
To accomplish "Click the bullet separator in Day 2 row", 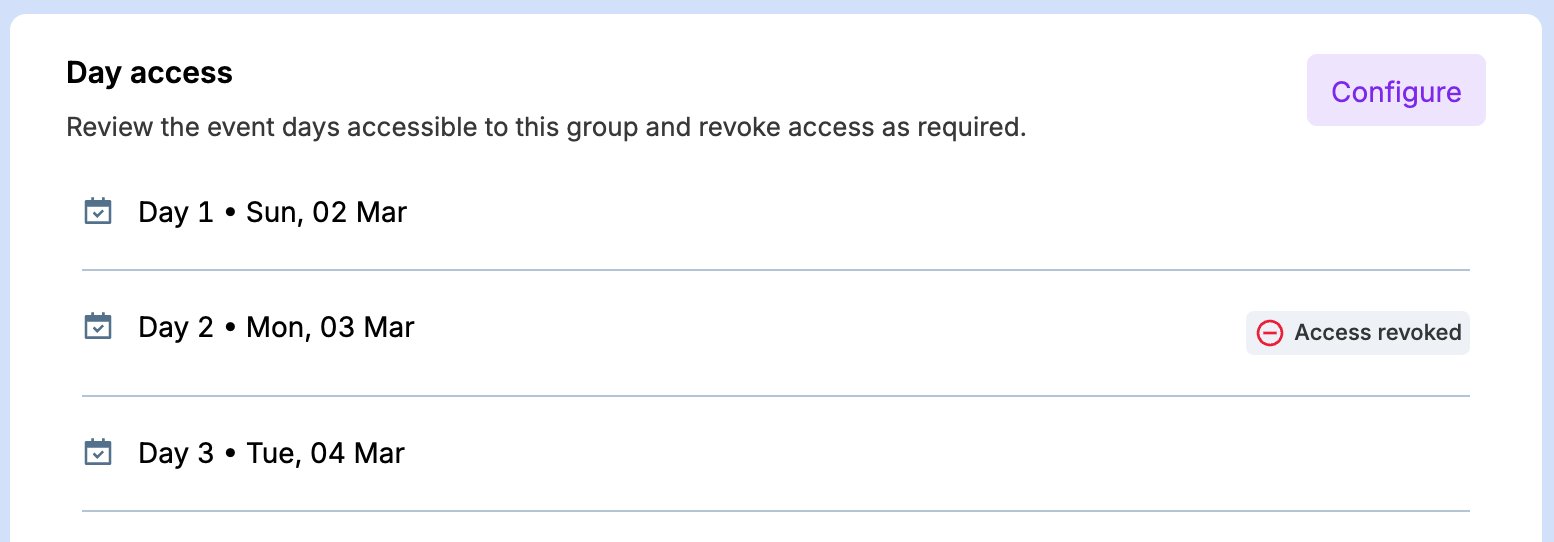I will click(230, 328).
